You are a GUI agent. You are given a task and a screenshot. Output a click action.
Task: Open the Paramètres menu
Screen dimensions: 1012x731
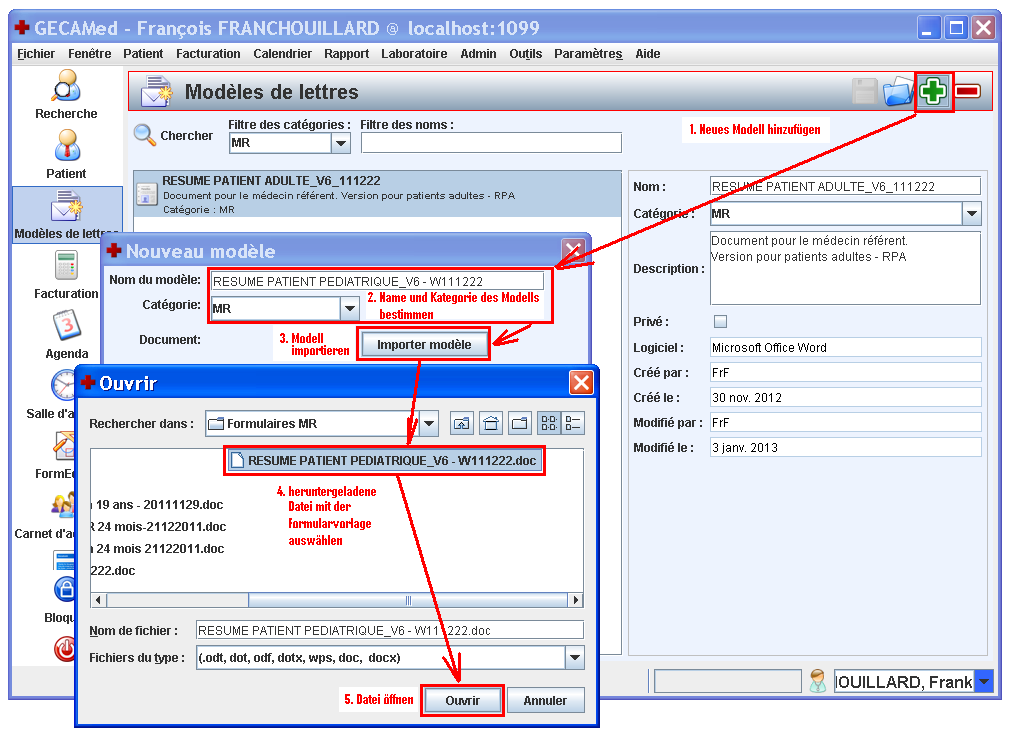(588, 54)
